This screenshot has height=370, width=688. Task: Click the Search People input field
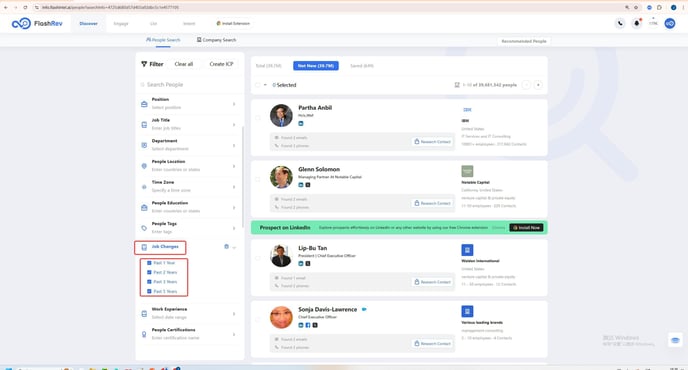coord(190,84)
